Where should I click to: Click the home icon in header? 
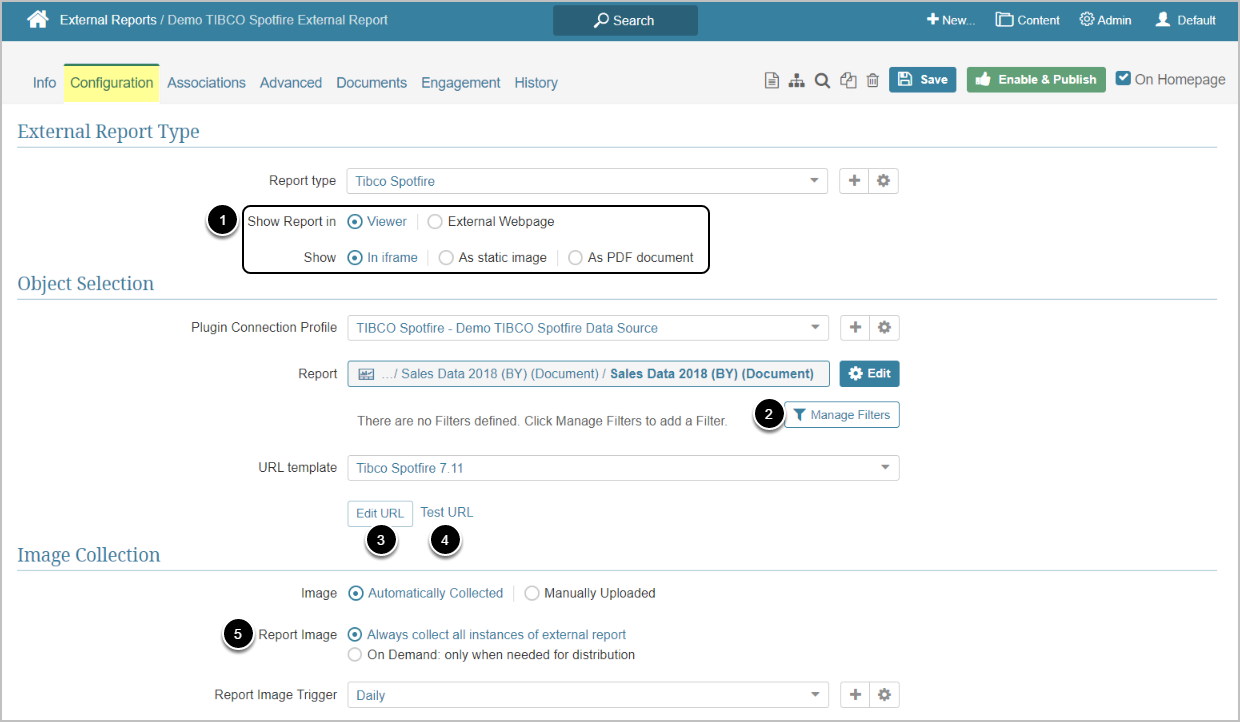pos(37,19)
